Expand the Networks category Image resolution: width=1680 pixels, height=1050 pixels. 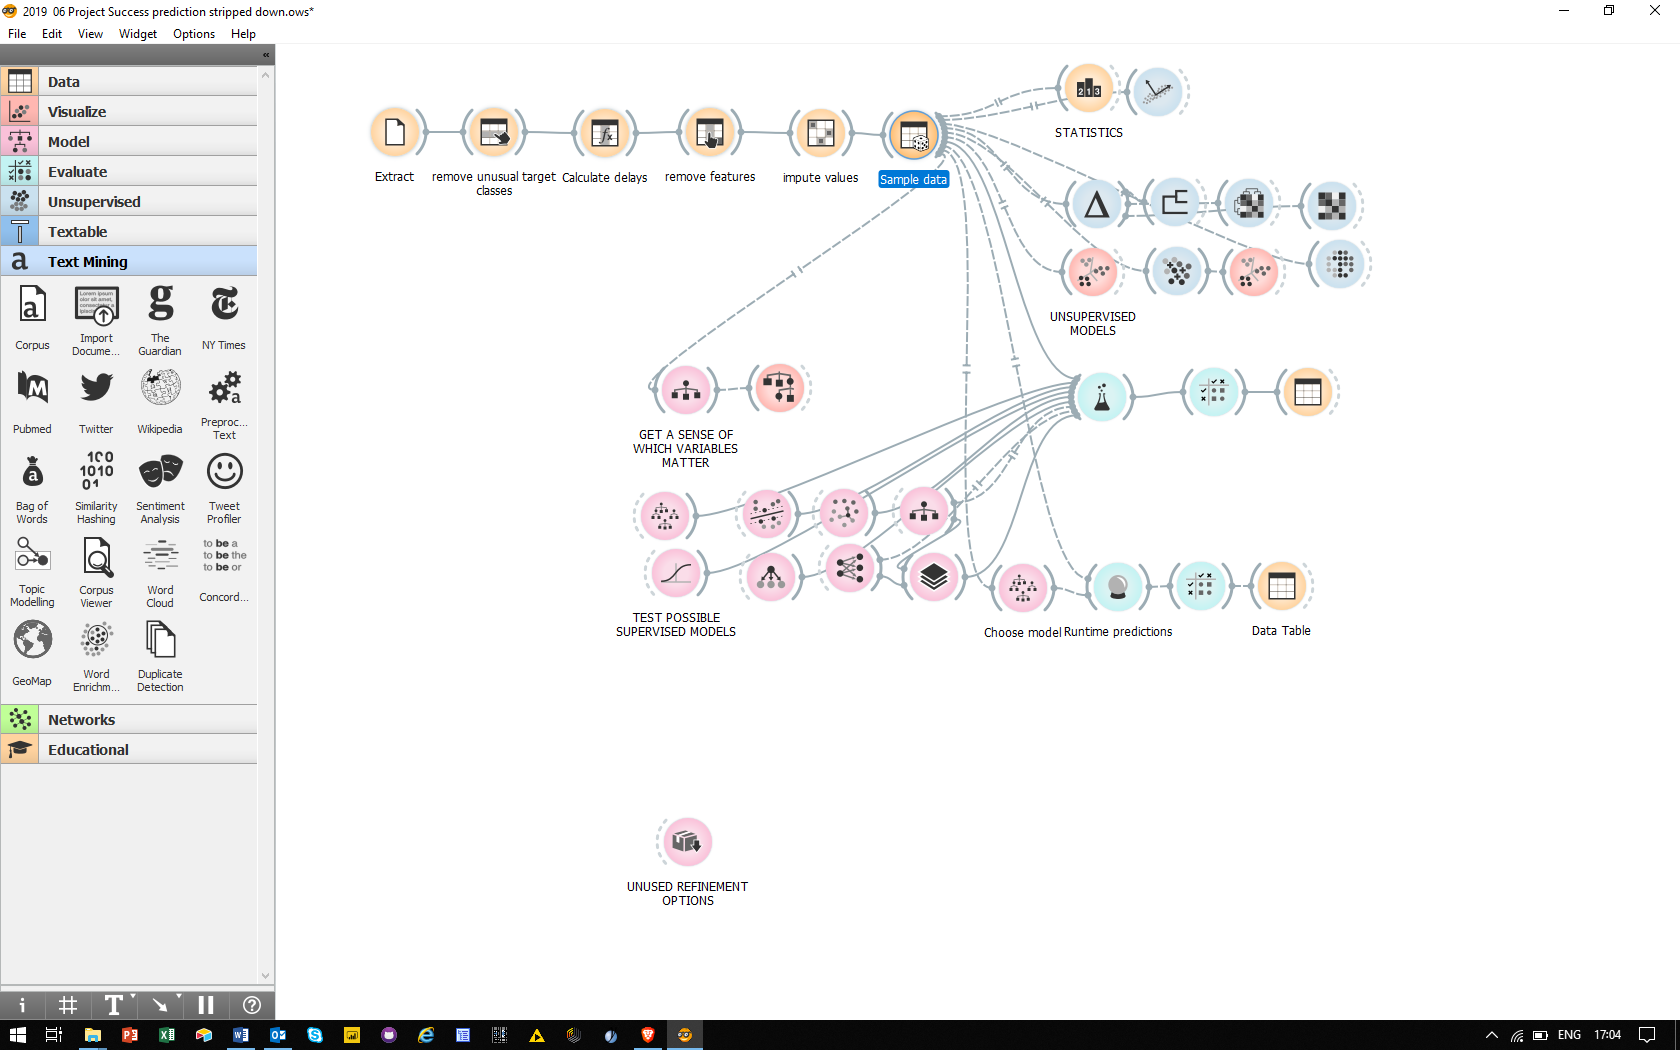pos(129,720)
